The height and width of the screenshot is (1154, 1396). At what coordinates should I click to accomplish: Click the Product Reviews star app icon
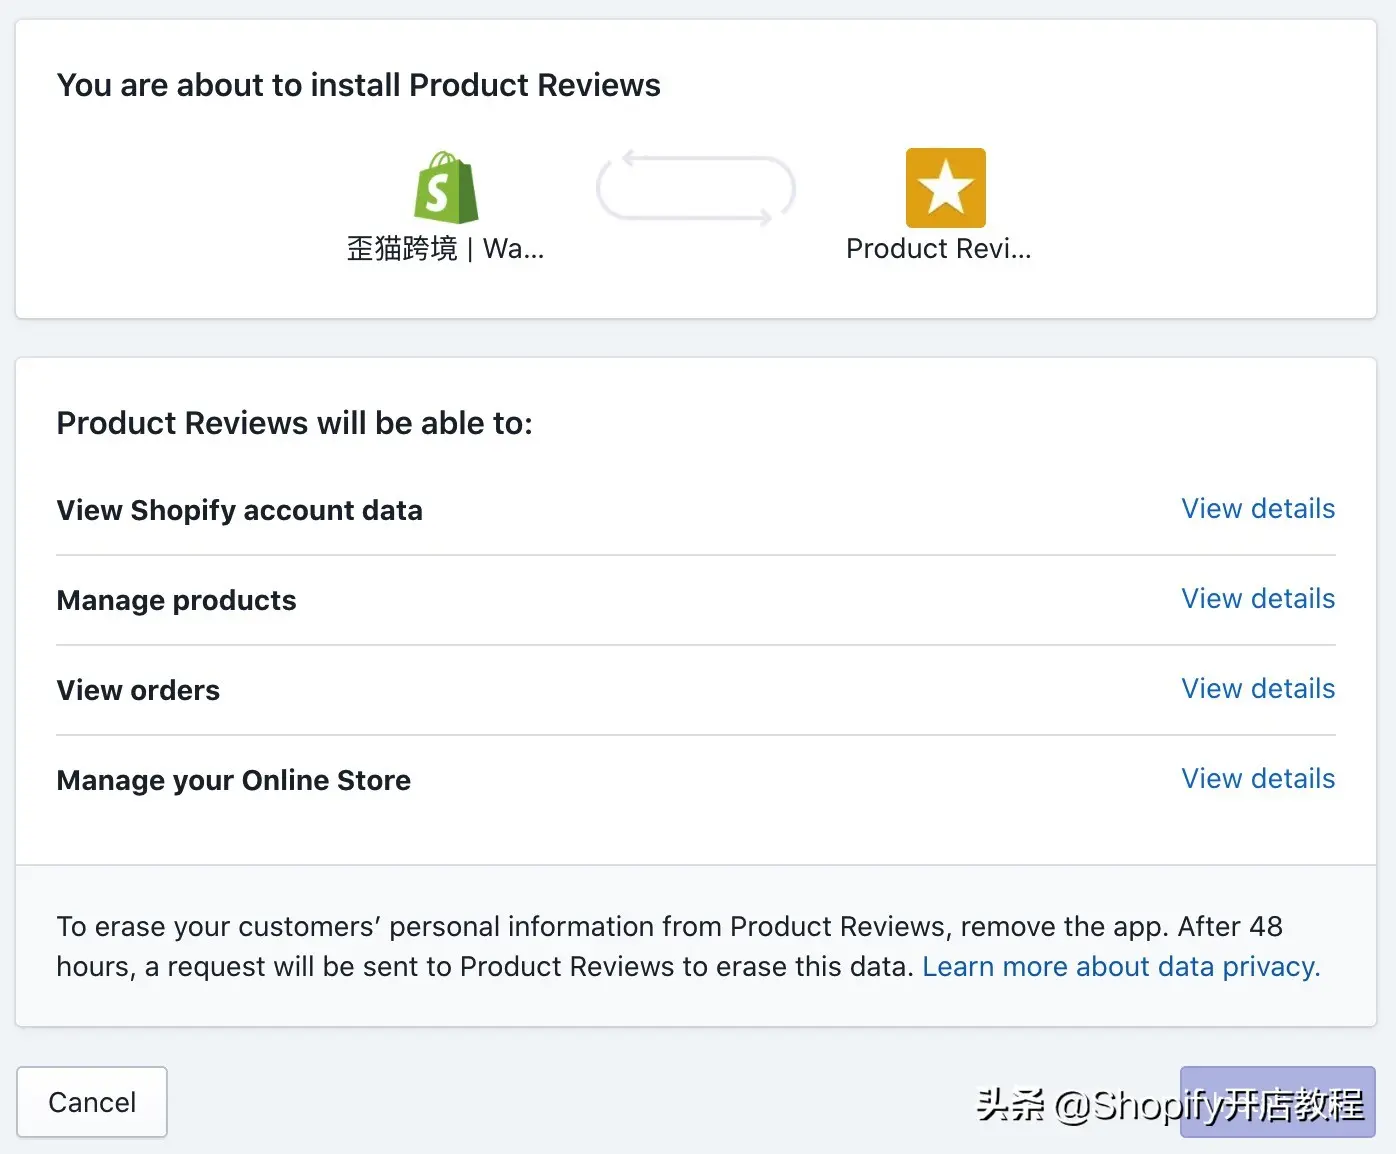tap(945, 188)
